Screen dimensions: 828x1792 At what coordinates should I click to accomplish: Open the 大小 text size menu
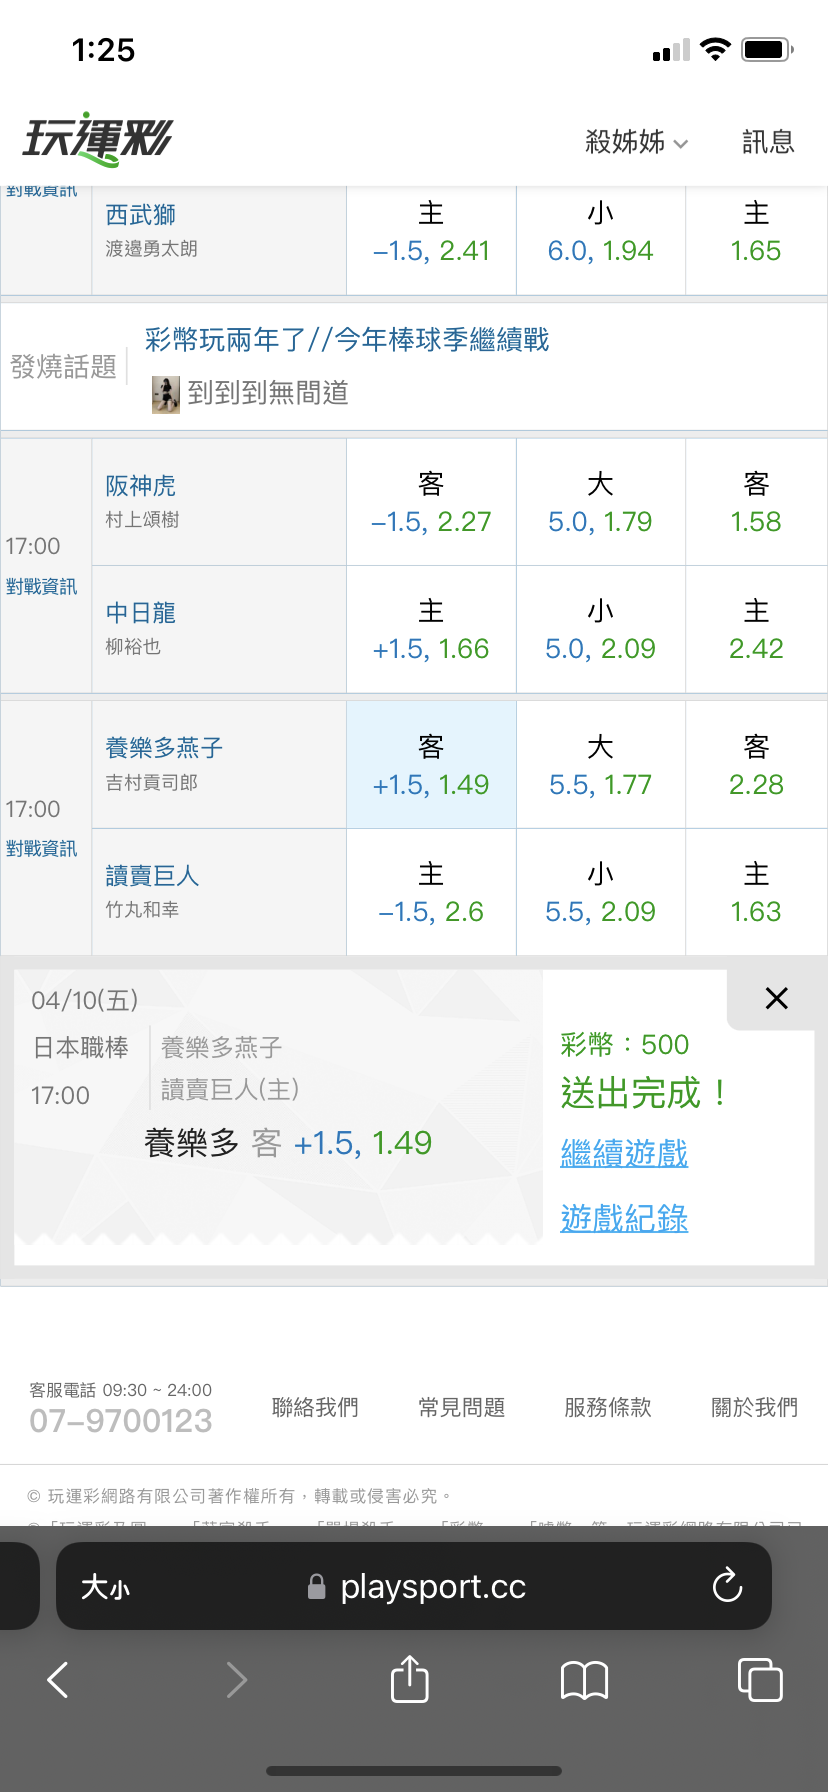click(105, 1587)
